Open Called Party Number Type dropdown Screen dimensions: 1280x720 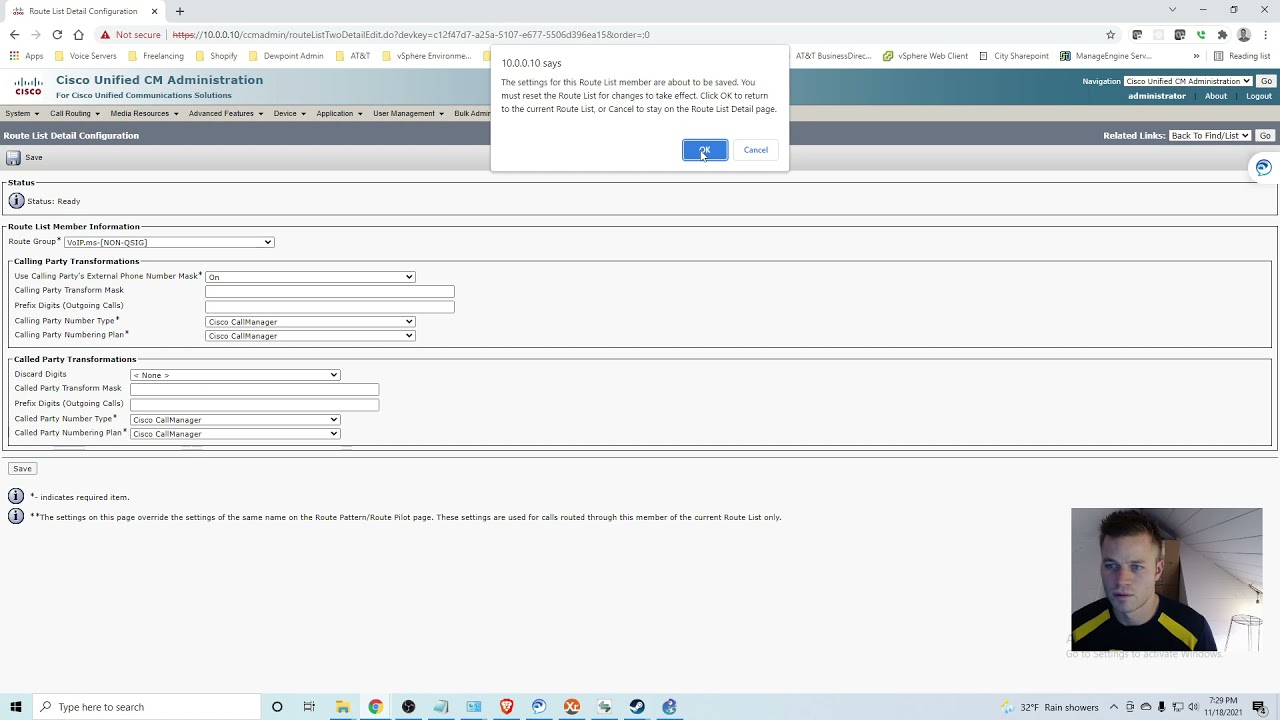235,420
